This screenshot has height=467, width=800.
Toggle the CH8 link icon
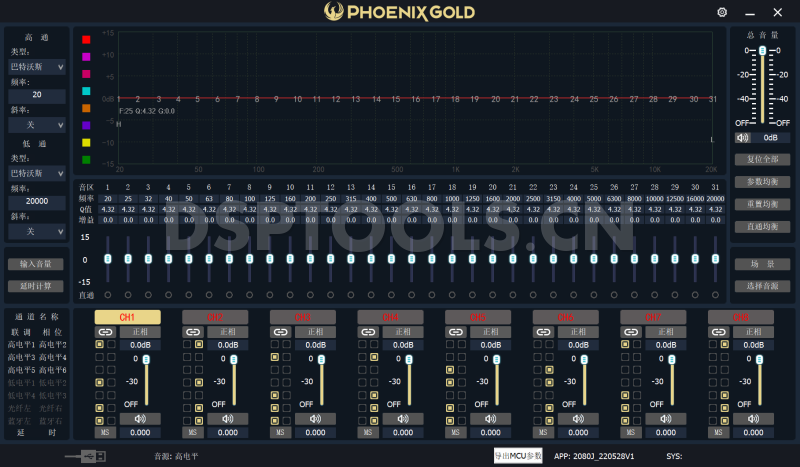pyautogui.click(x=718, y=332)
